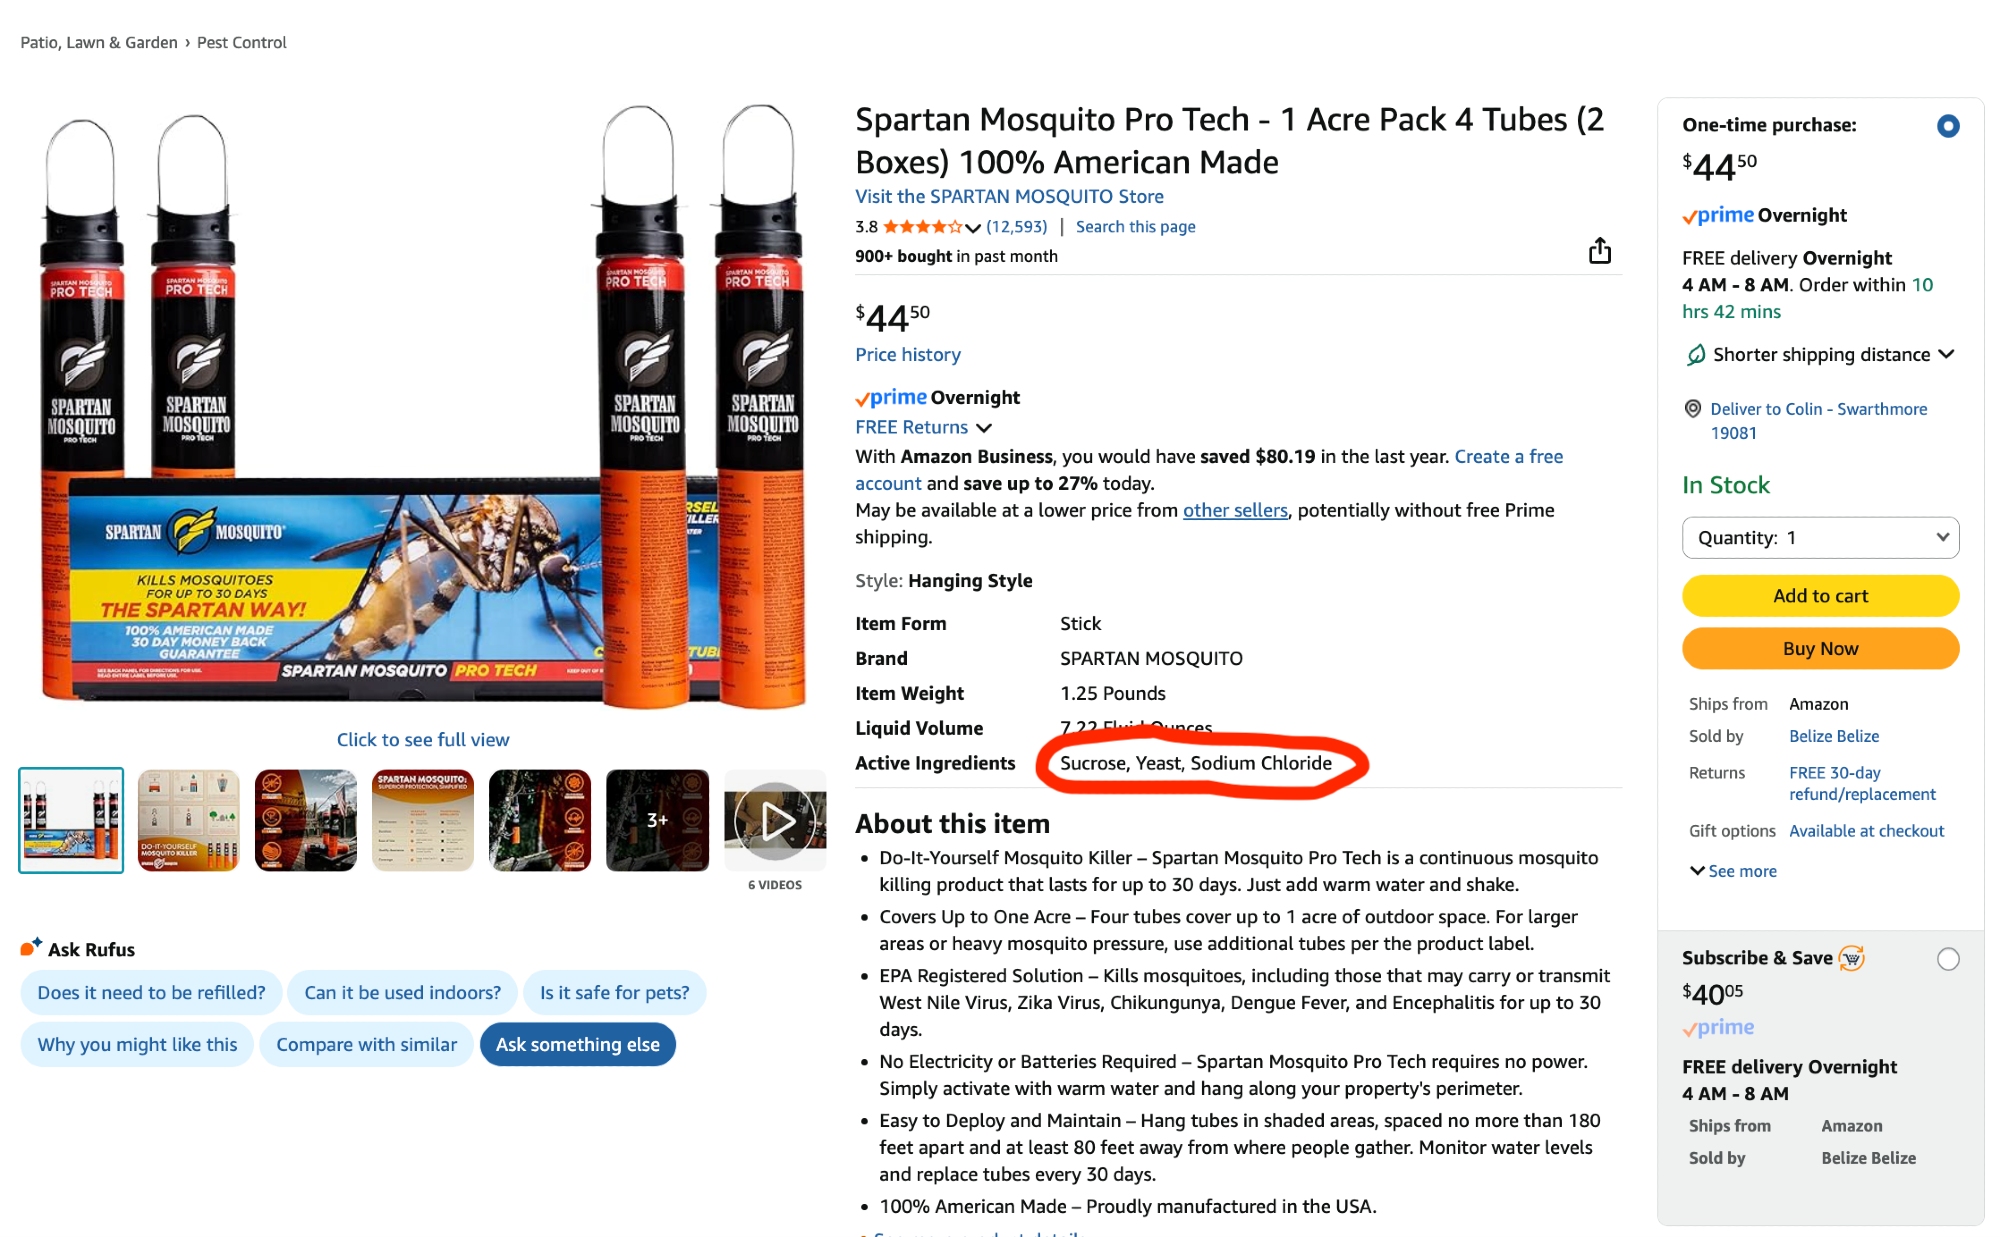Select the Subscribe & Save radio option
2000x1237 pixels.
1947,959
